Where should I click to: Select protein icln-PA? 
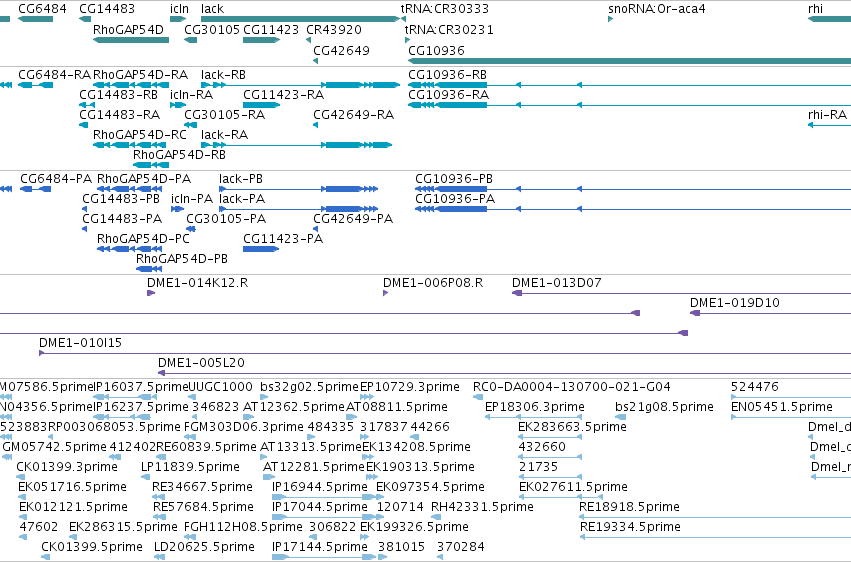(x=192, y=199)
